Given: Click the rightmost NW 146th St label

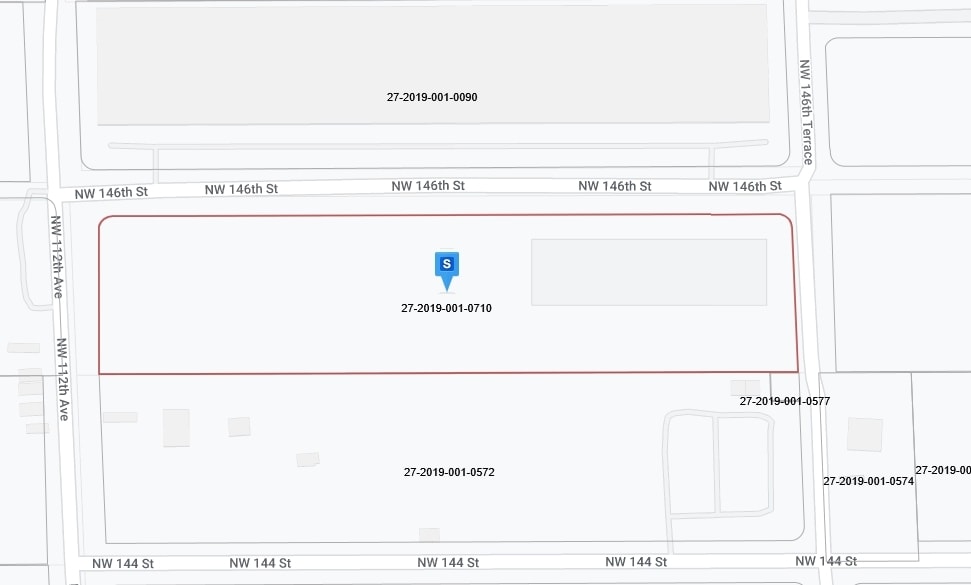Looking at the screenshot, I should click(745, 187).
